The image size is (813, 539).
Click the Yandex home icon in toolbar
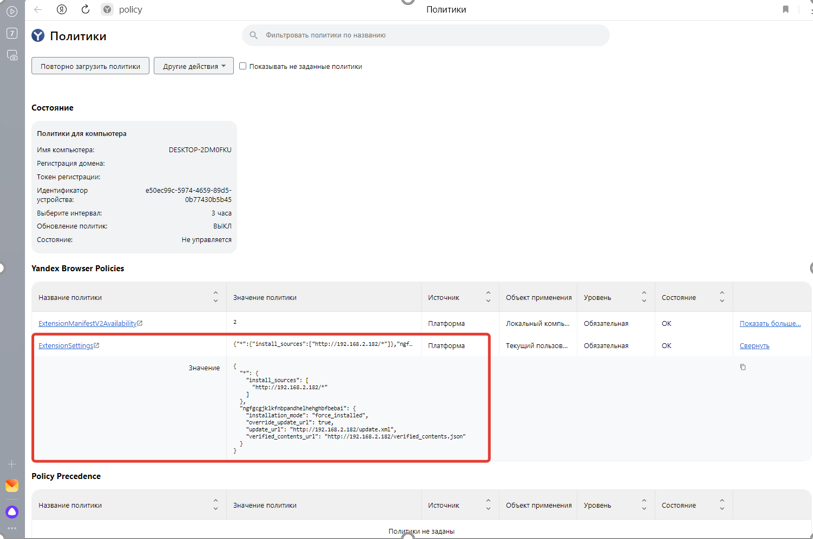(x=62, y=10)
